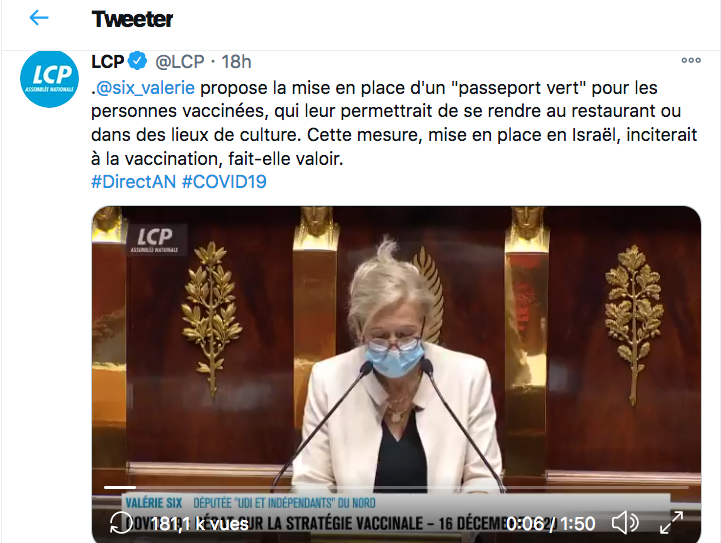
Task: Click the 0:06 / 1:50 time display
Action: [550, 524]
